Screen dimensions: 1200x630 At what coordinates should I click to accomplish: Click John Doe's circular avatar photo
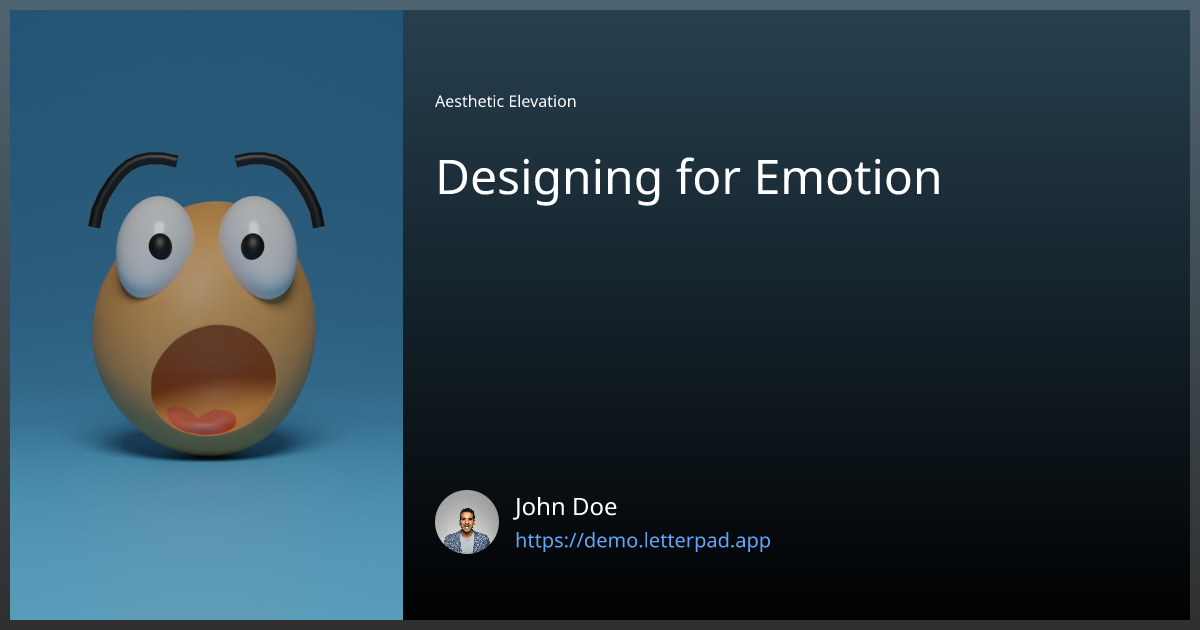pos(466,522)
